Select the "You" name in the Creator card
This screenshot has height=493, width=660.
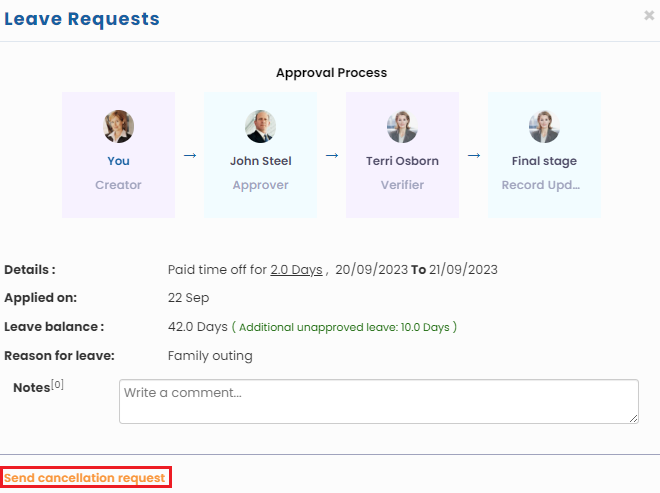click(x=118, y=161)
